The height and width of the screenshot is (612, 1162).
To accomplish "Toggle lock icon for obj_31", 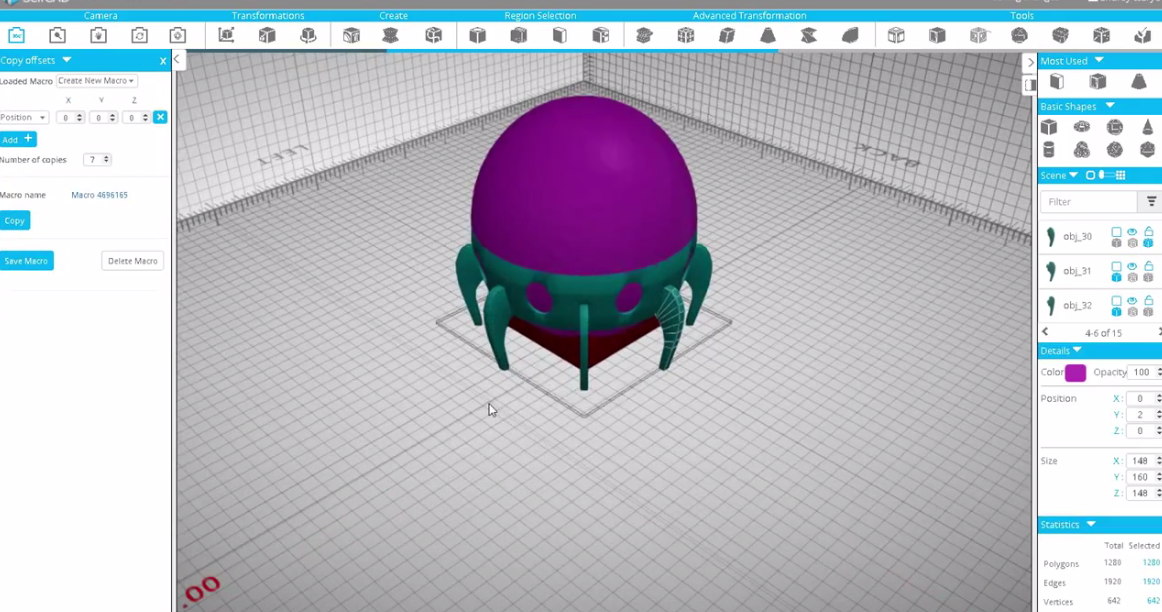I will point(1149,265).
